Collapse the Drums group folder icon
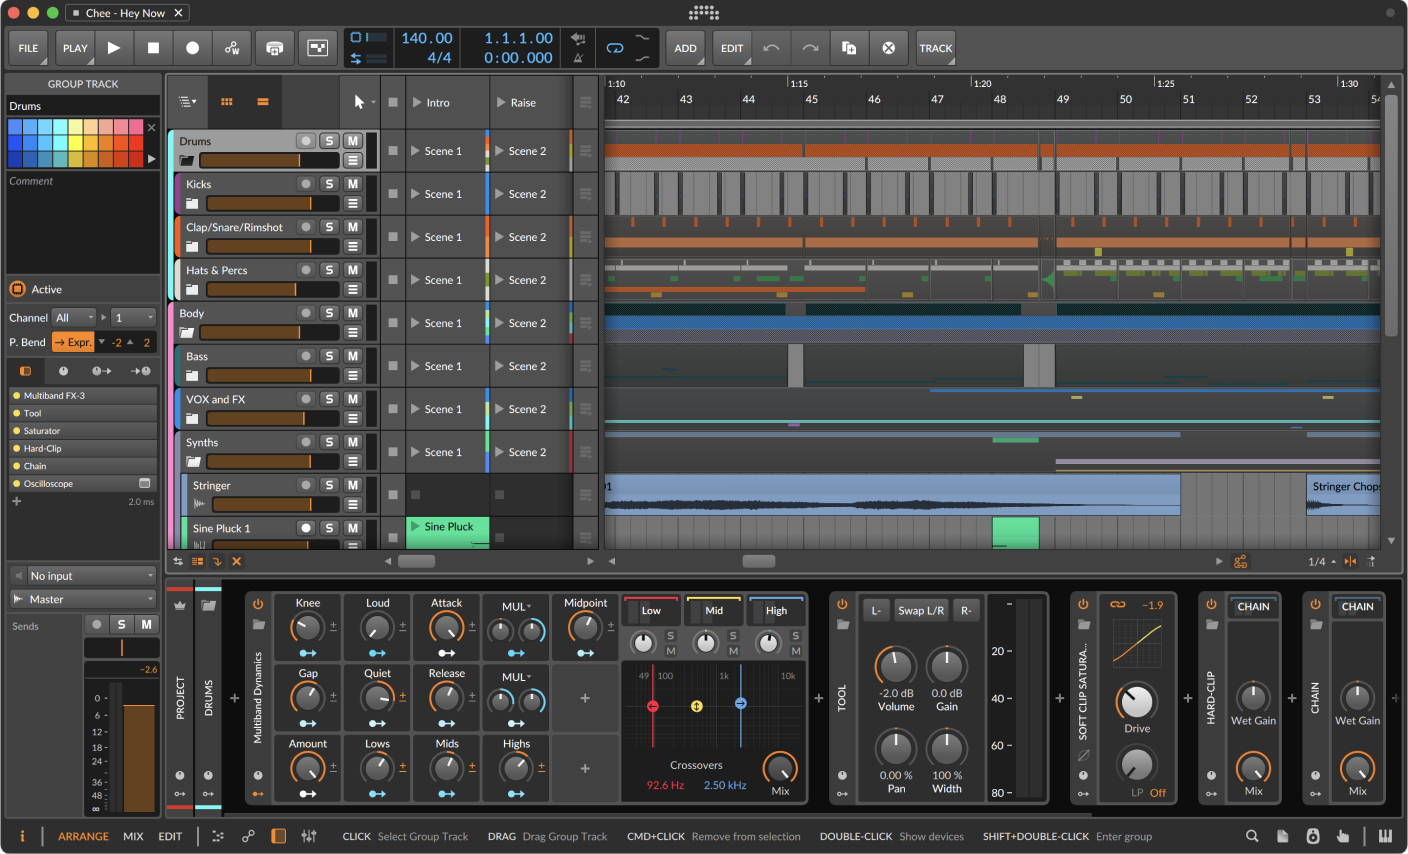Viewport: 1408px width, 854px height. 187,161
